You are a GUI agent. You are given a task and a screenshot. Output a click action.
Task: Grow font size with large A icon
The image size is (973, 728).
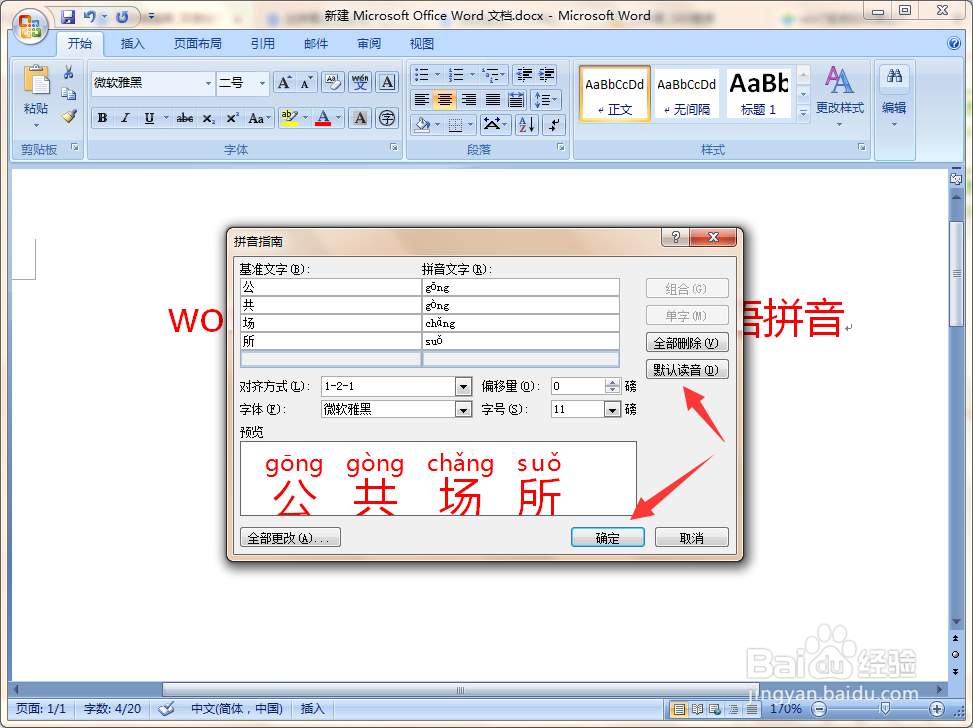(x=284, y=83)
